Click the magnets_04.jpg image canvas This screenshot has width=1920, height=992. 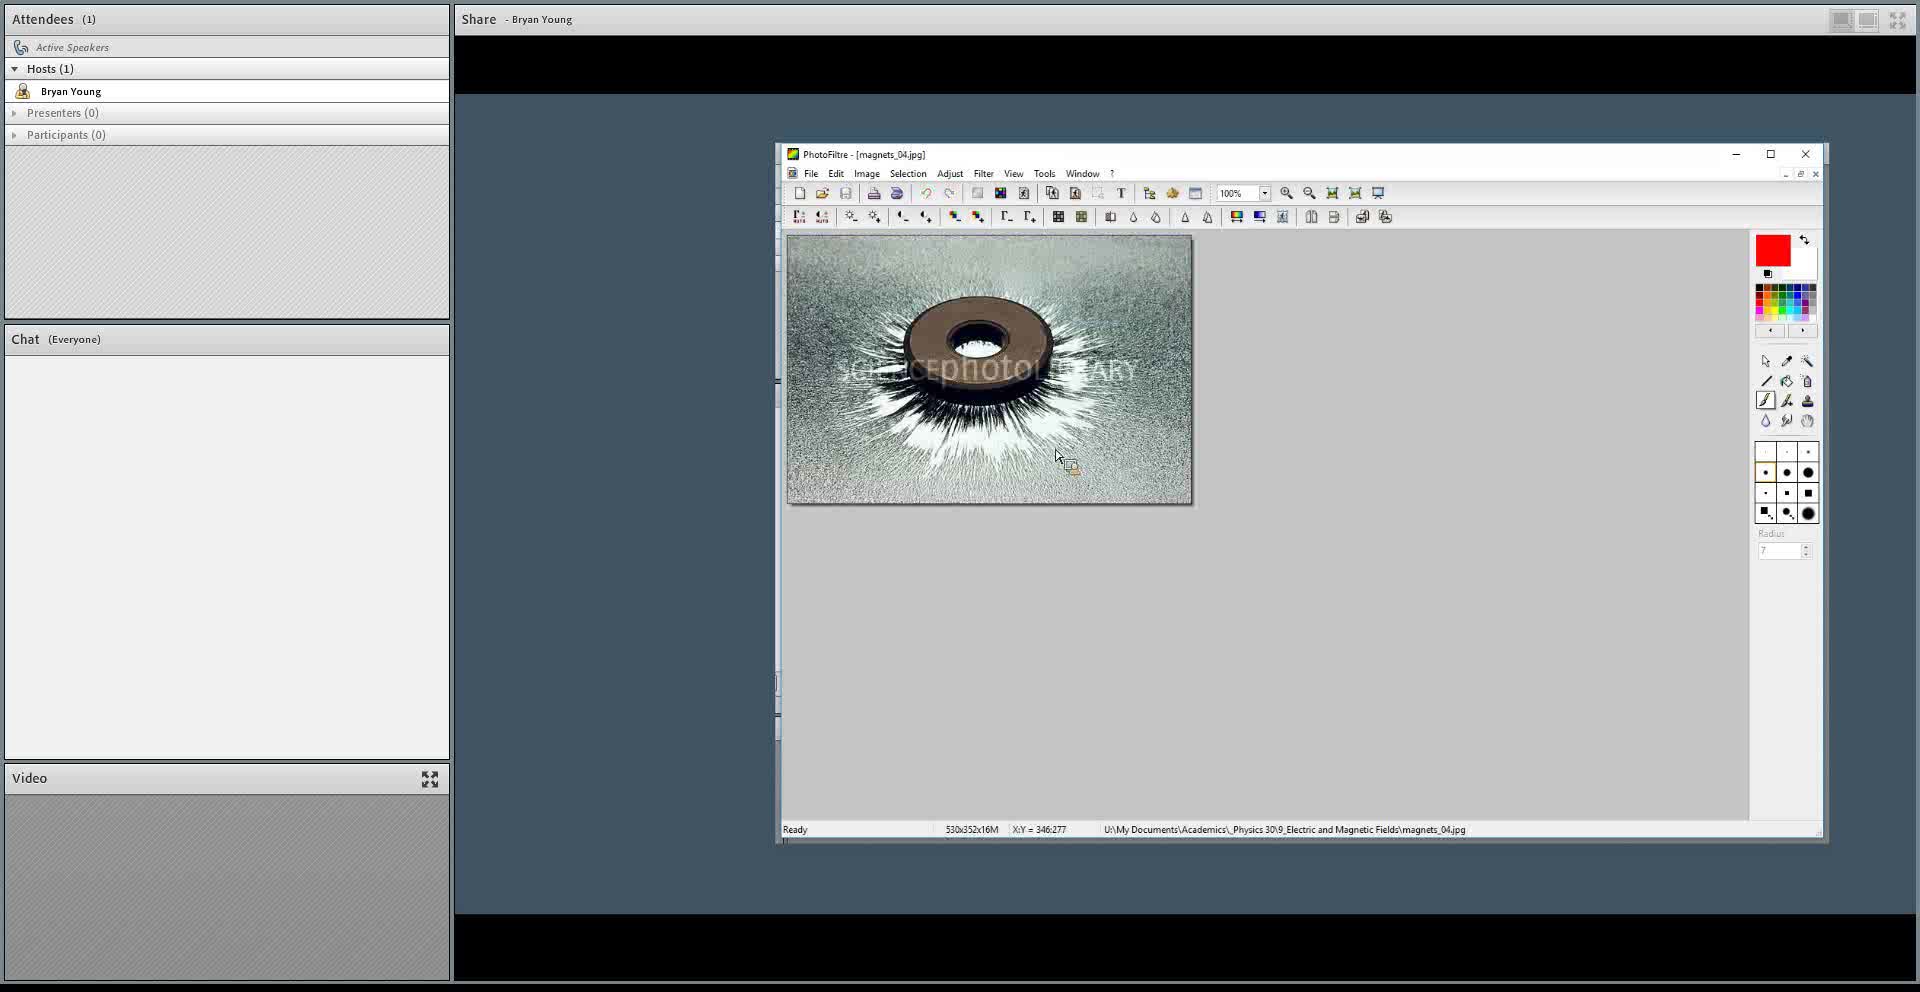point(989,370)
